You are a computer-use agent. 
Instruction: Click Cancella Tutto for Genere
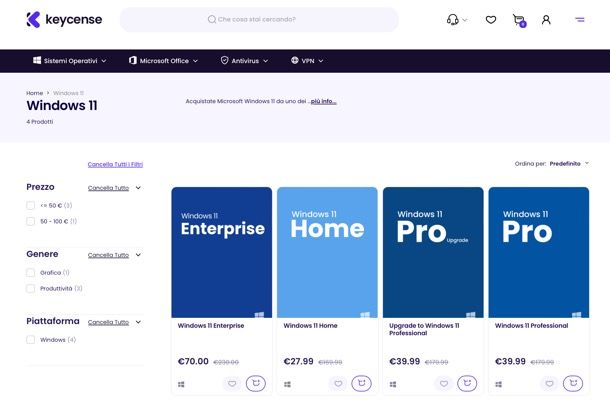pos(108,255)
